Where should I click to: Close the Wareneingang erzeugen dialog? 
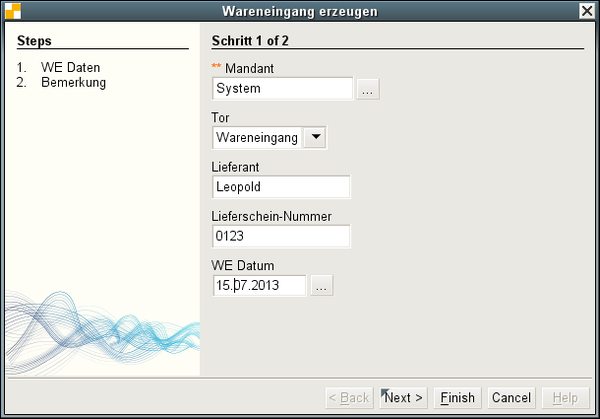[x=587, y=11]
